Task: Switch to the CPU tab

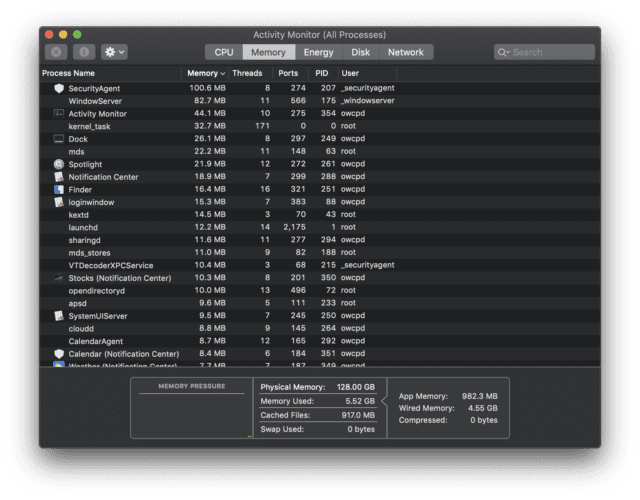Action: [224, 52]
